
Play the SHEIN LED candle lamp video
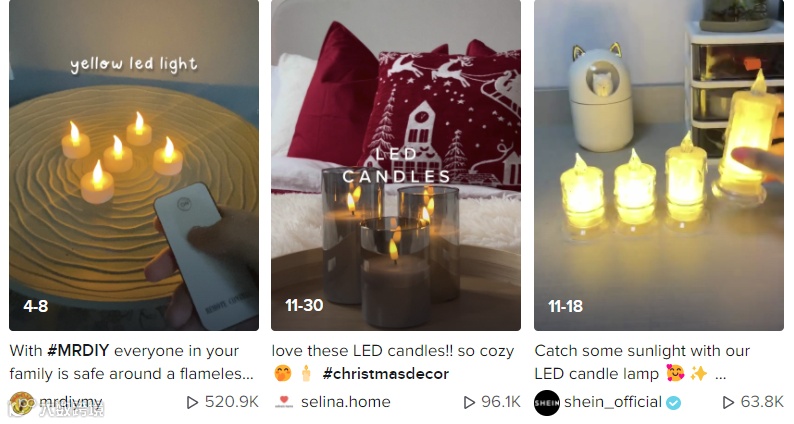(x=659, y=165)
